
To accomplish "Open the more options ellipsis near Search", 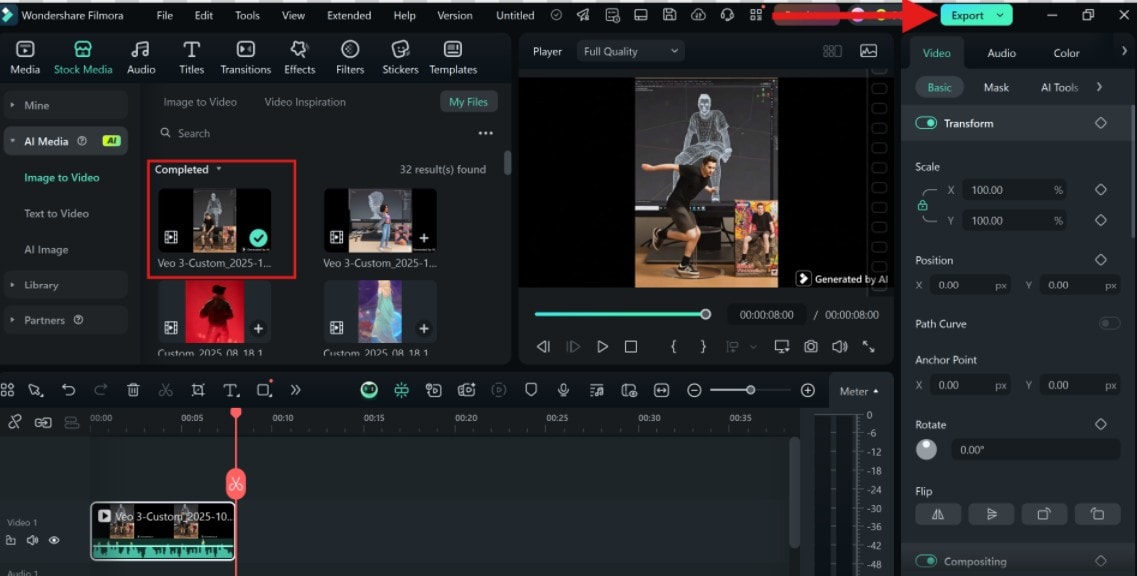I will pos(486,133).
